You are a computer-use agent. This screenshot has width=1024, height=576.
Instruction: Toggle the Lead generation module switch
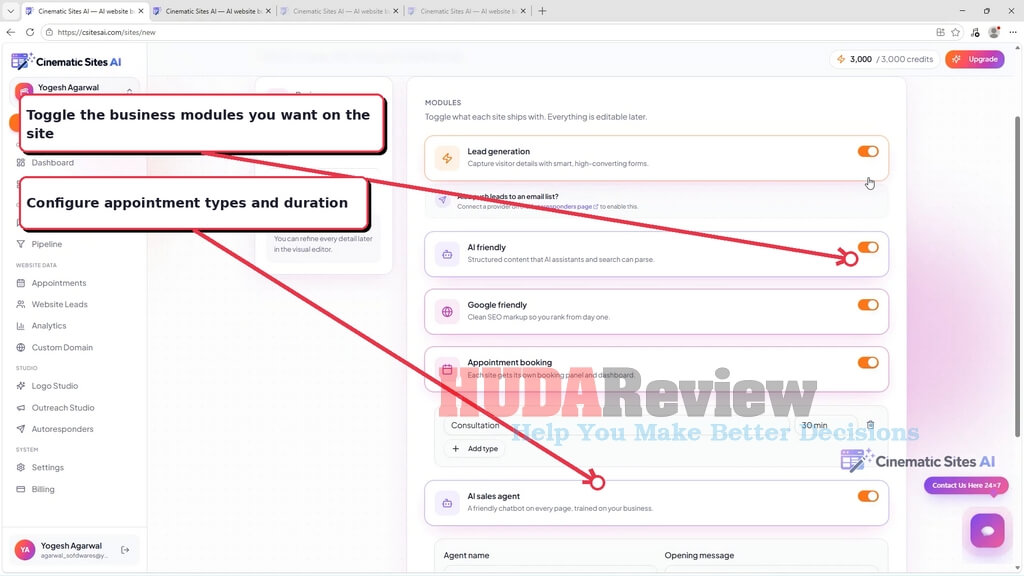tap(868, 152)
